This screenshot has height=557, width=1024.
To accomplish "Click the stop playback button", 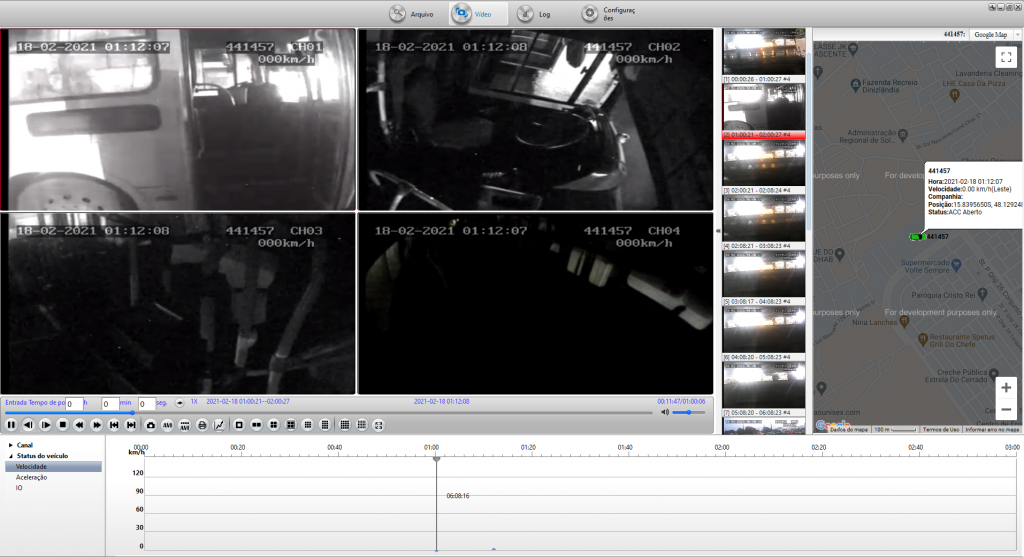I will [62, 425].
